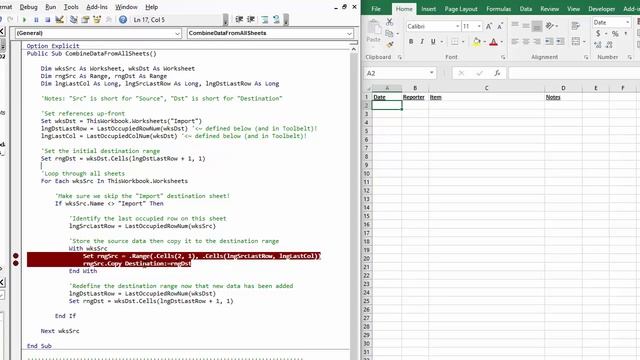Click the Insert Function fx icon
The width and height of the screenshot is (640, 360).
497,73
